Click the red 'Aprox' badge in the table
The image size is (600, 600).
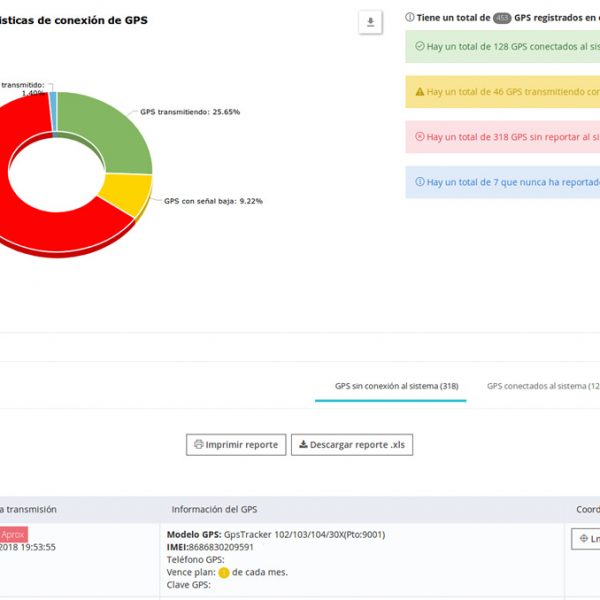coord(13,535)
